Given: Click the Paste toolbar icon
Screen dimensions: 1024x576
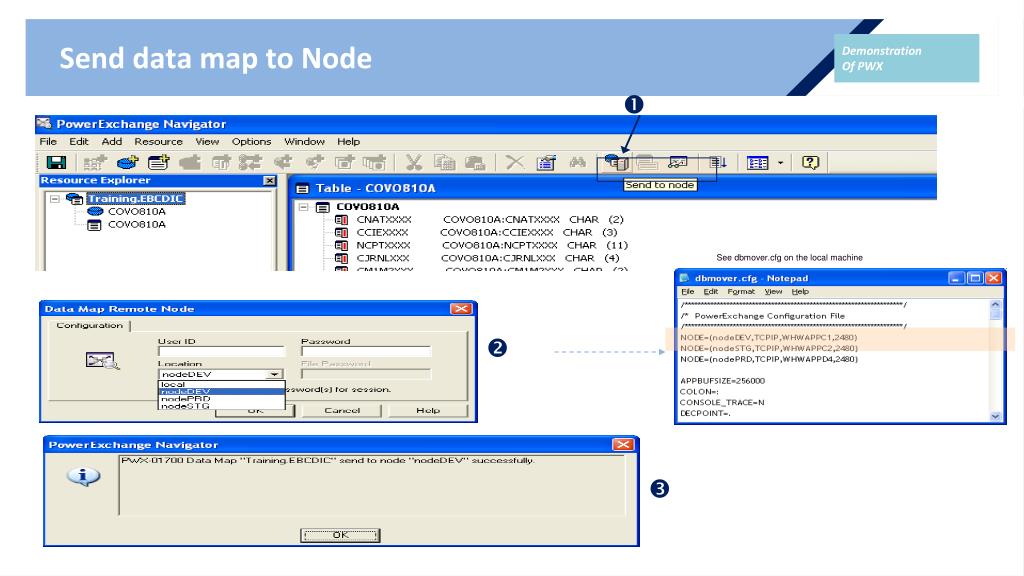Looking at the screenshot, I should (x=475, y=162).
